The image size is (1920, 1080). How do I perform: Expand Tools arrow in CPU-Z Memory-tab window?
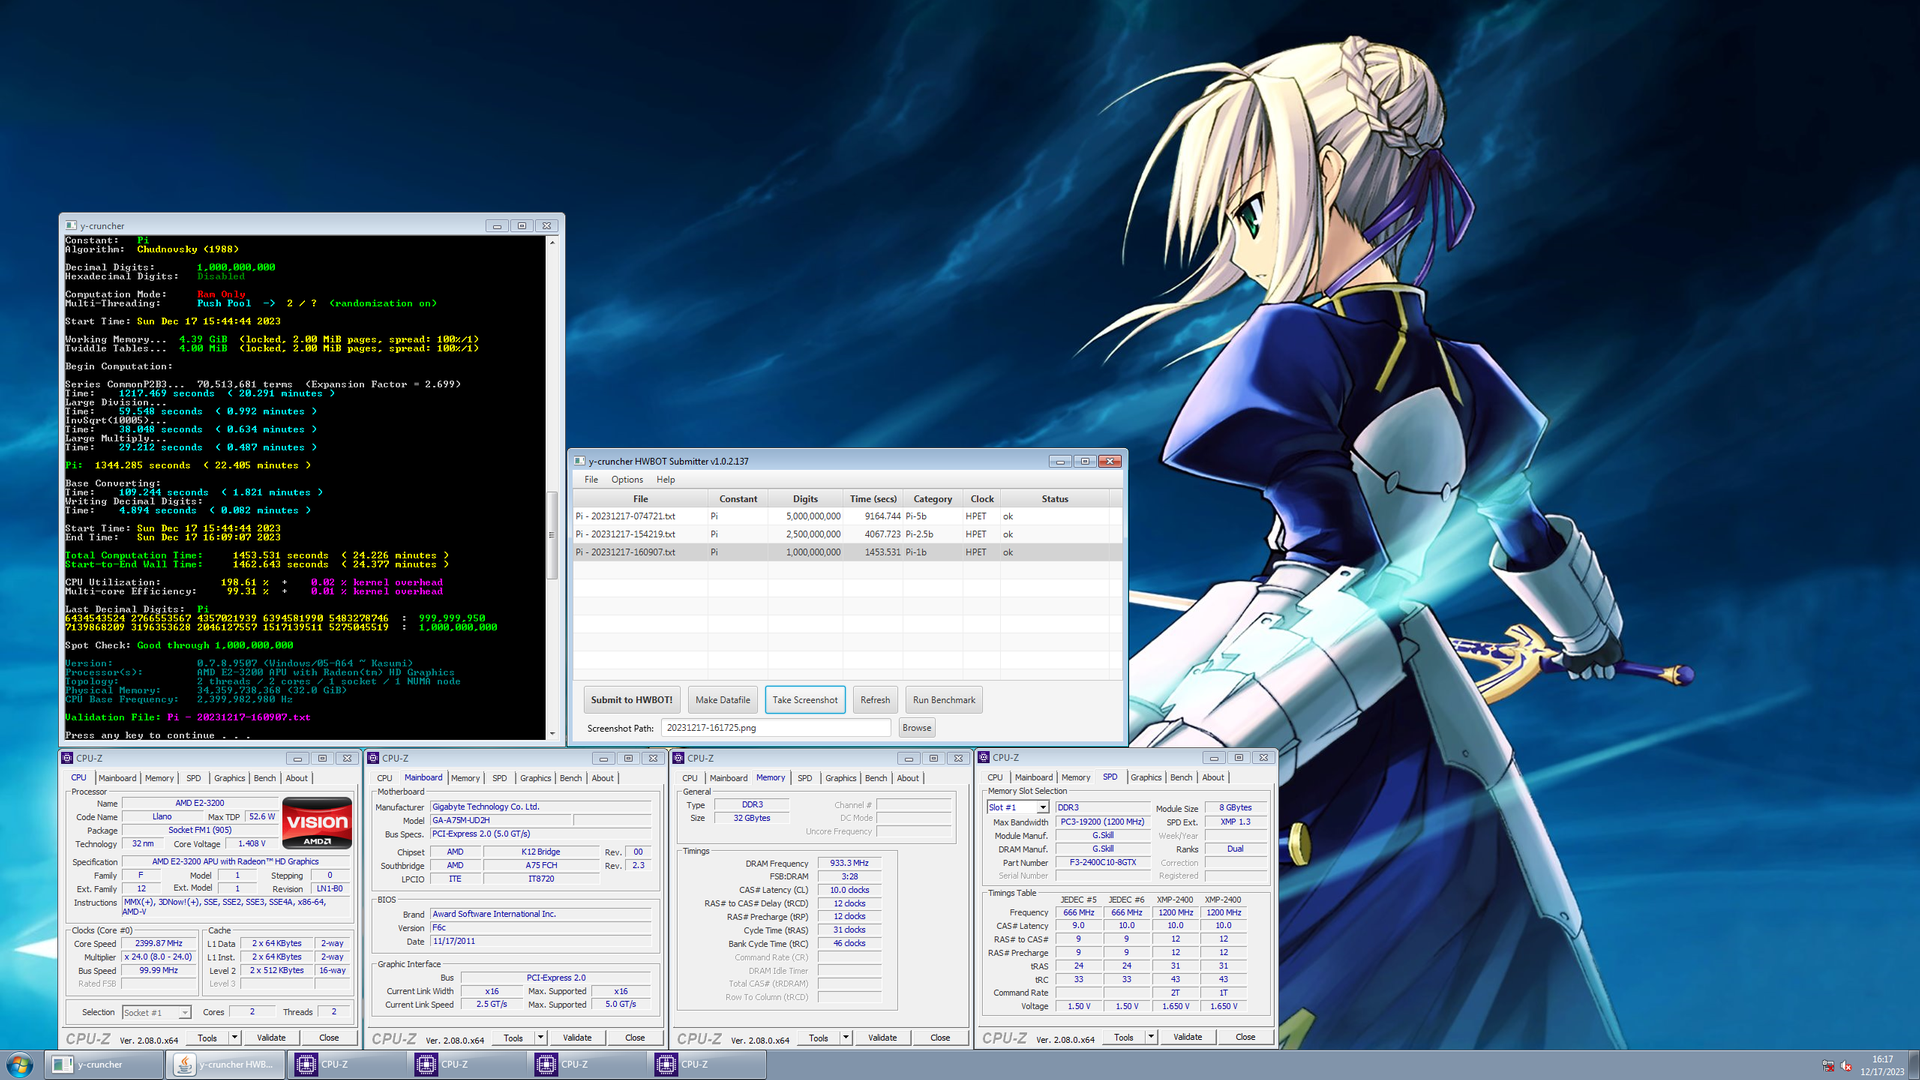coord(846,1038)
